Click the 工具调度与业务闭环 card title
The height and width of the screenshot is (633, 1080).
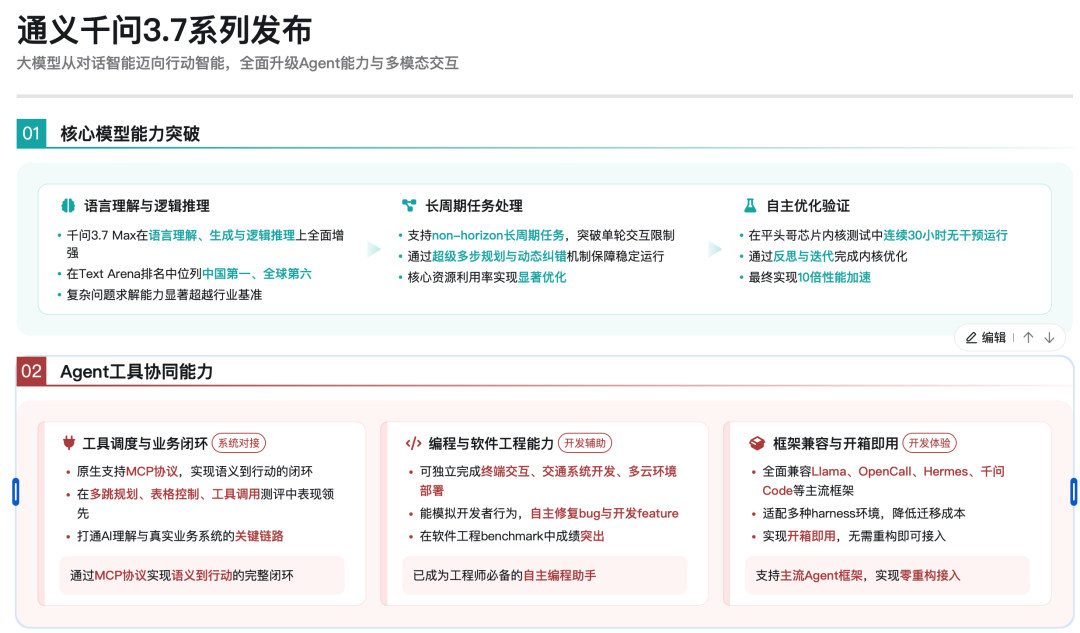pyautogui.click(x=145, y=444)
